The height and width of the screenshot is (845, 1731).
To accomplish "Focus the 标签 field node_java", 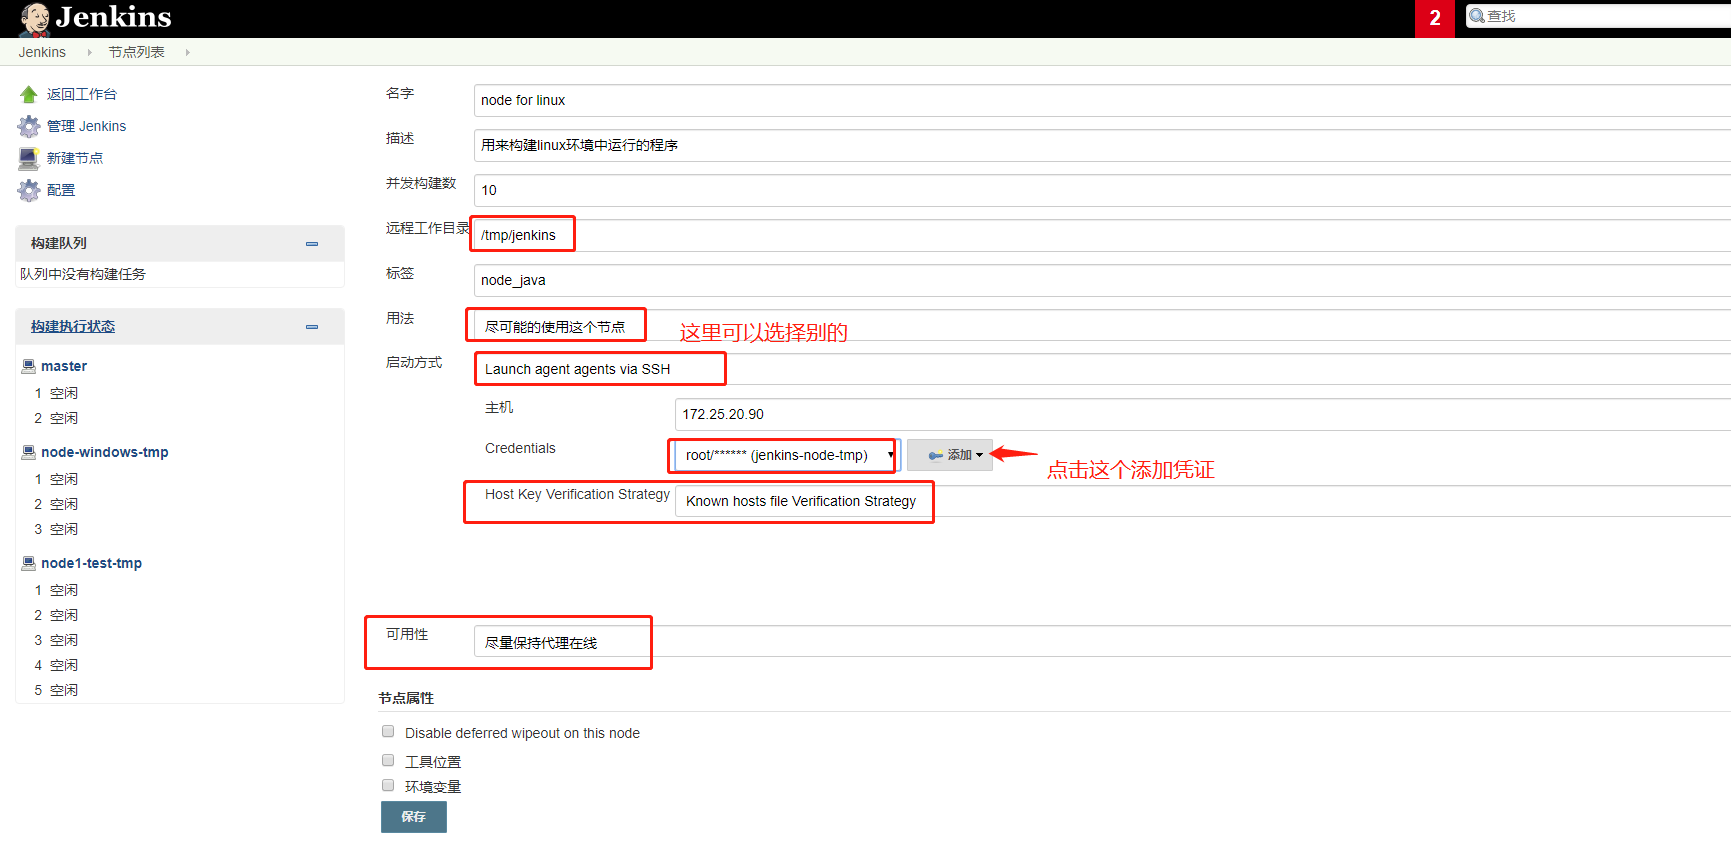I will [x=1102, y=280].
